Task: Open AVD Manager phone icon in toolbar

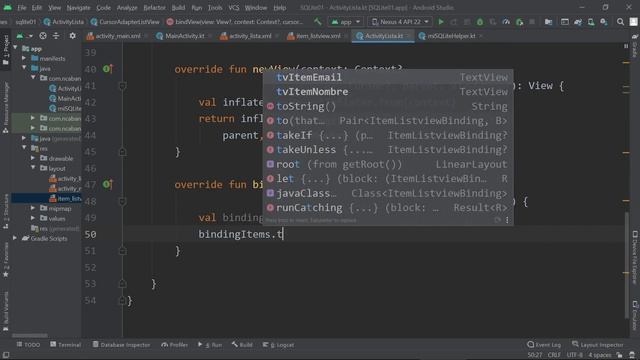Action: coord(591,22)
